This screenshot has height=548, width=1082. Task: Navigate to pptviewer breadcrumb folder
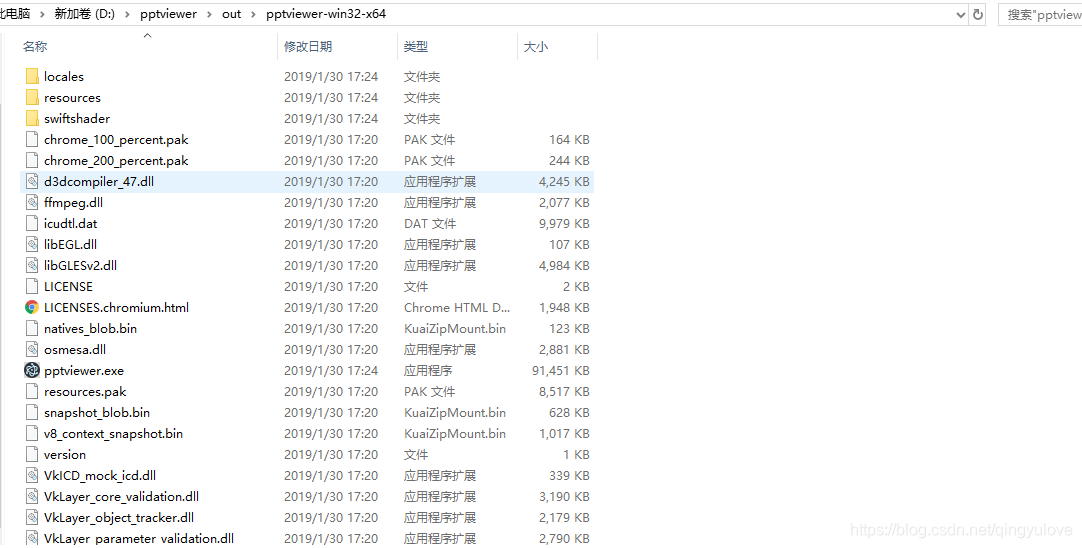pyautogui.click(x=168, y=14)
